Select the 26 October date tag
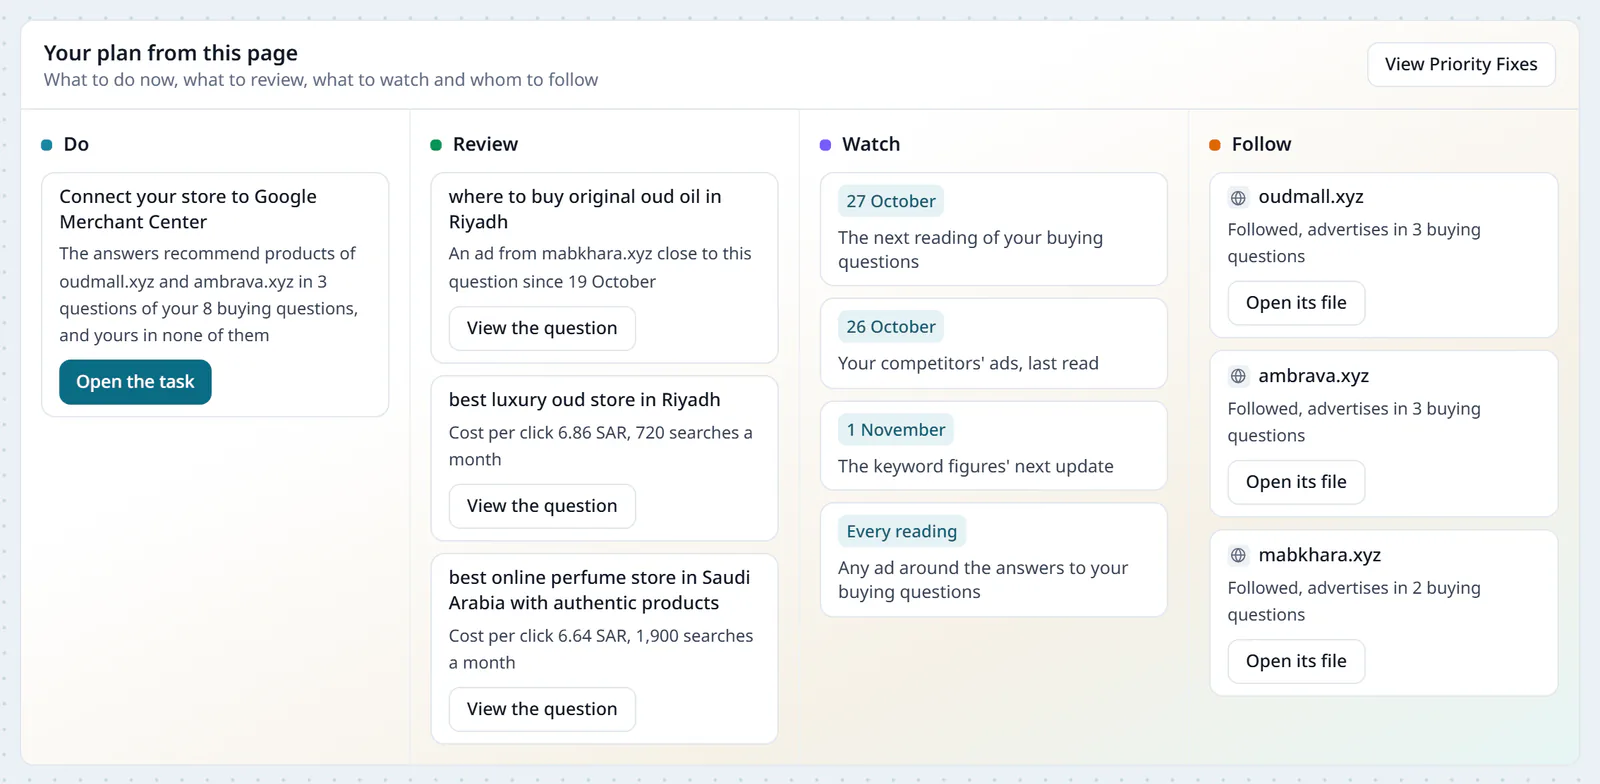 [x=891, y=327]
